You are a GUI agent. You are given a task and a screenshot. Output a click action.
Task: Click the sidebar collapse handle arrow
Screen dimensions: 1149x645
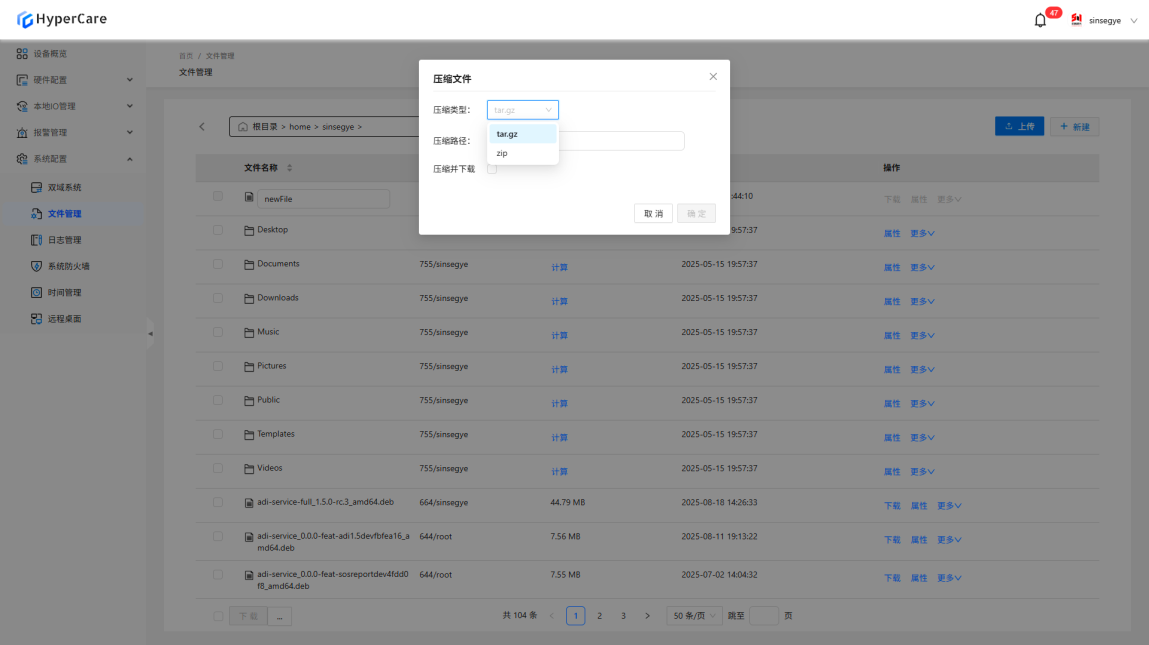[x=150, y=333]
